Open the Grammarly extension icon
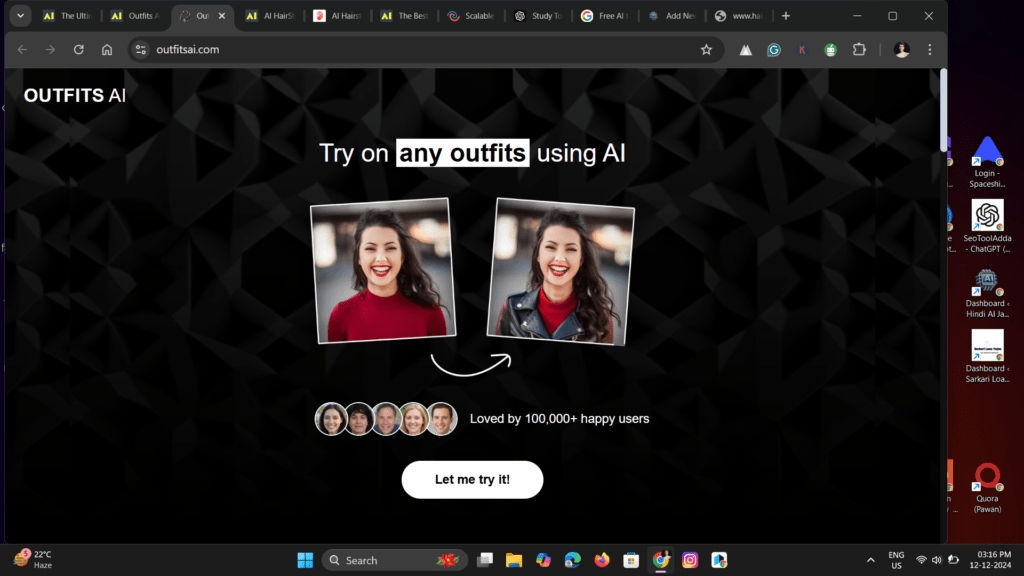Image resolution: width=1024 pixels, height=576 pixels. pos(774,50)
